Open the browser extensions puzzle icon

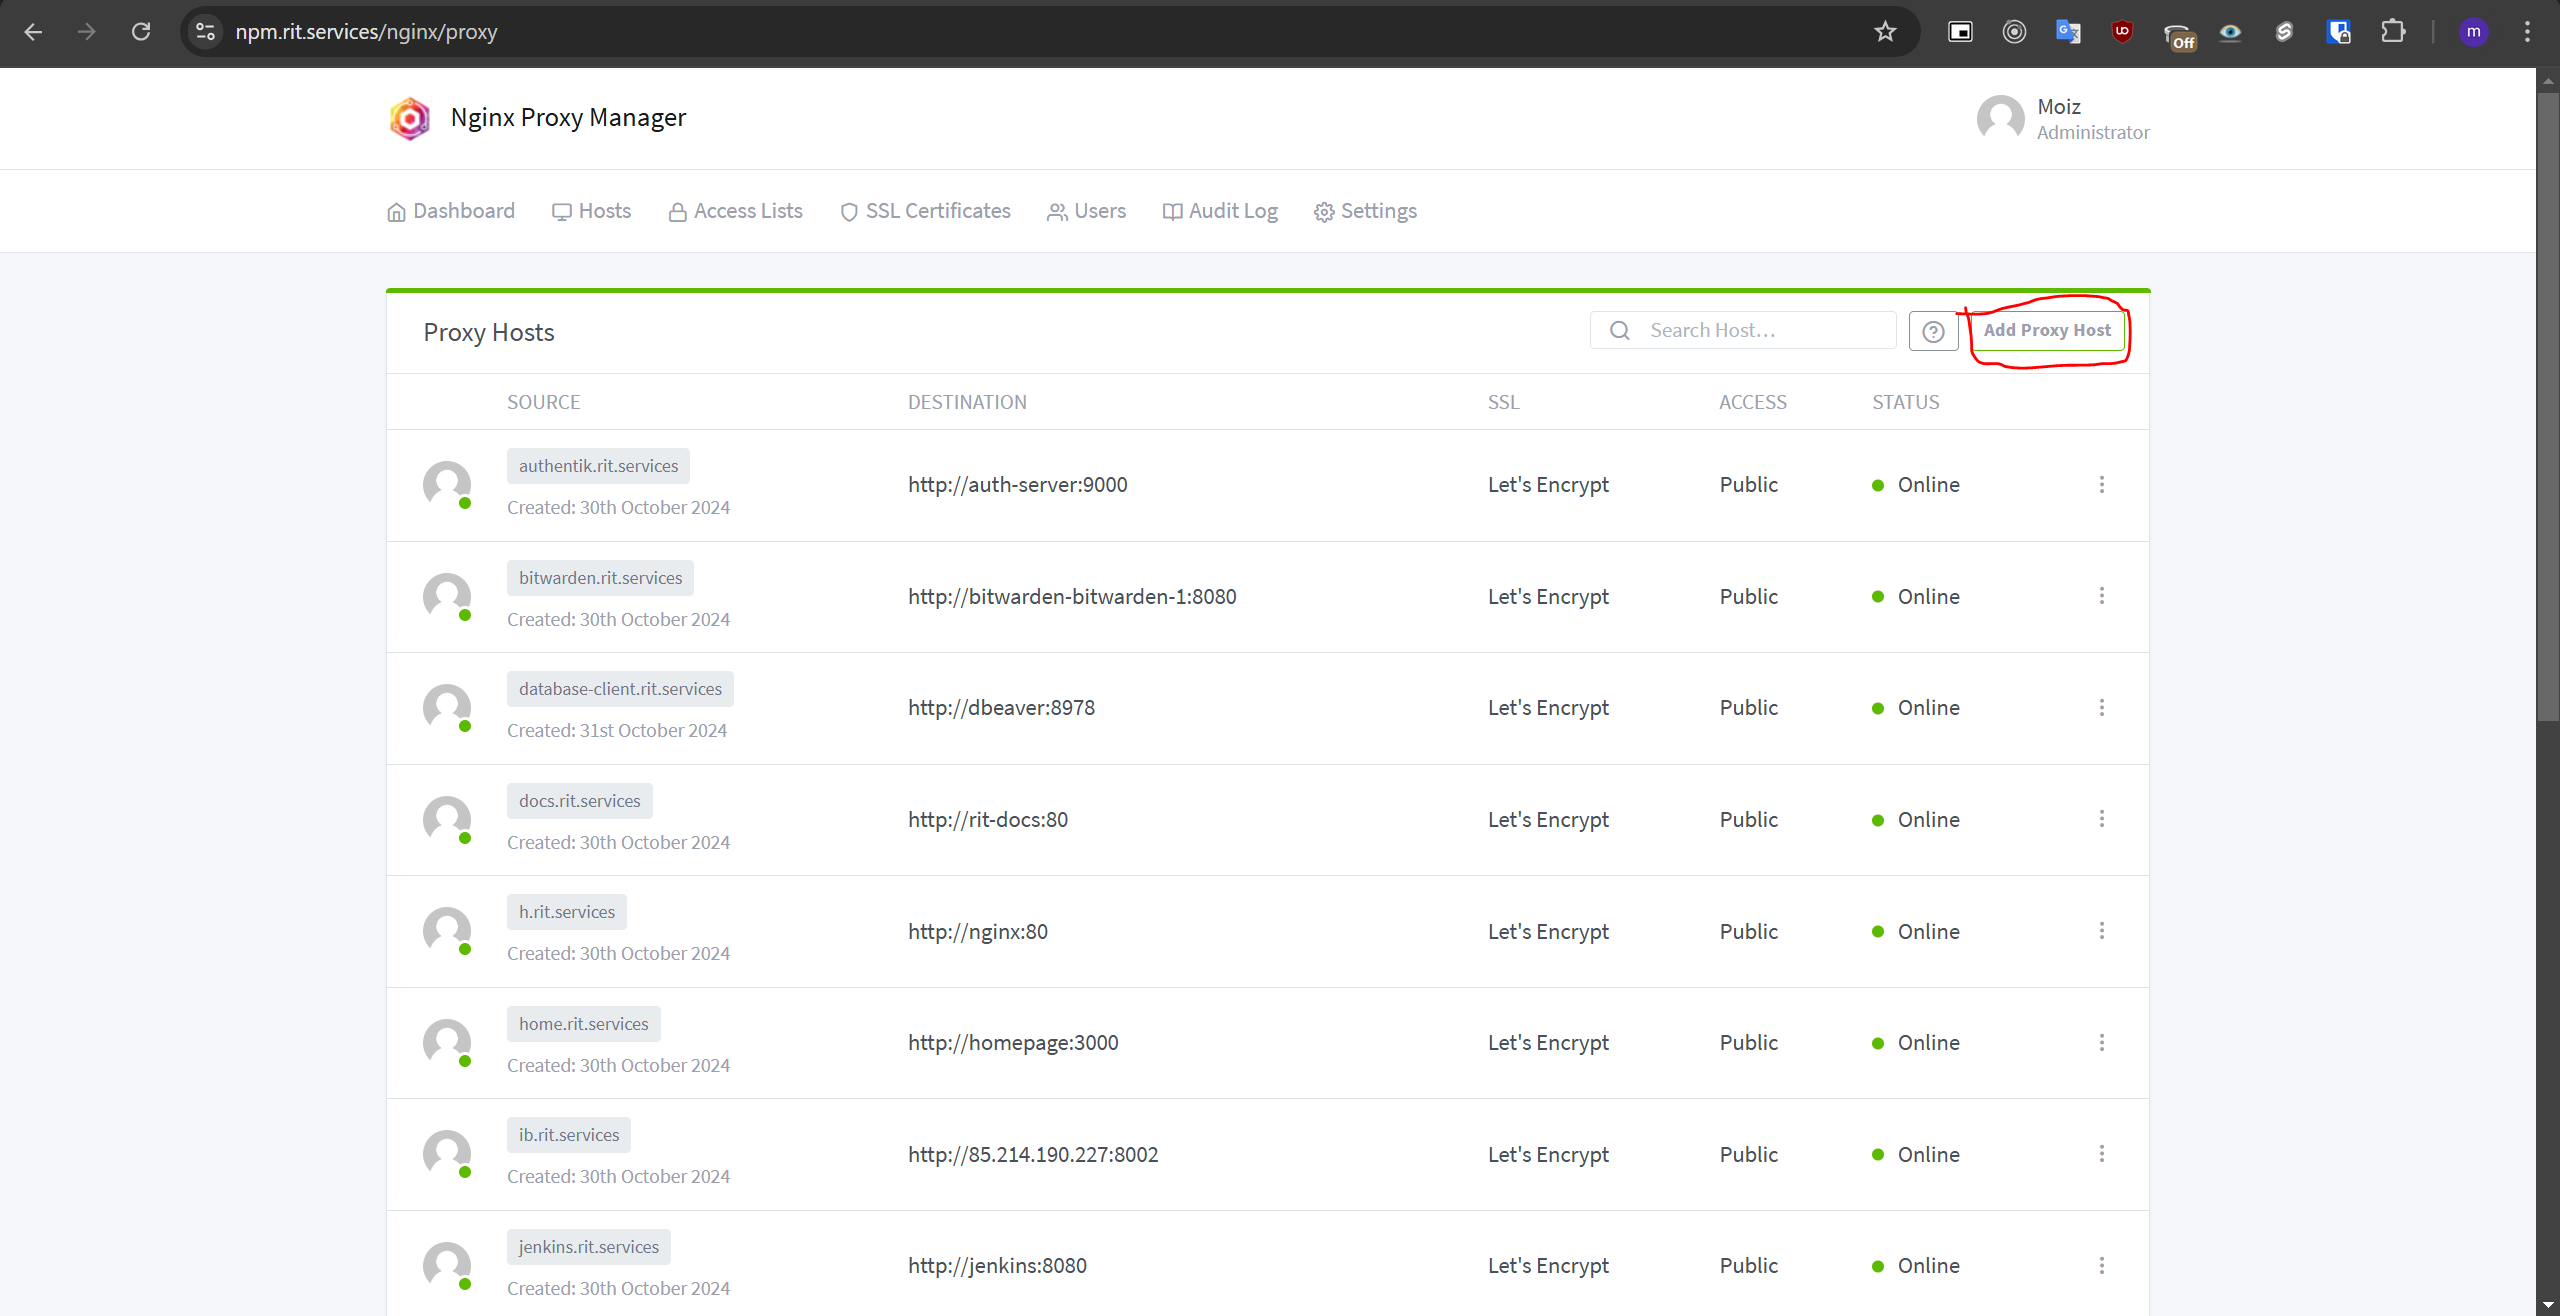point(2393,32)
